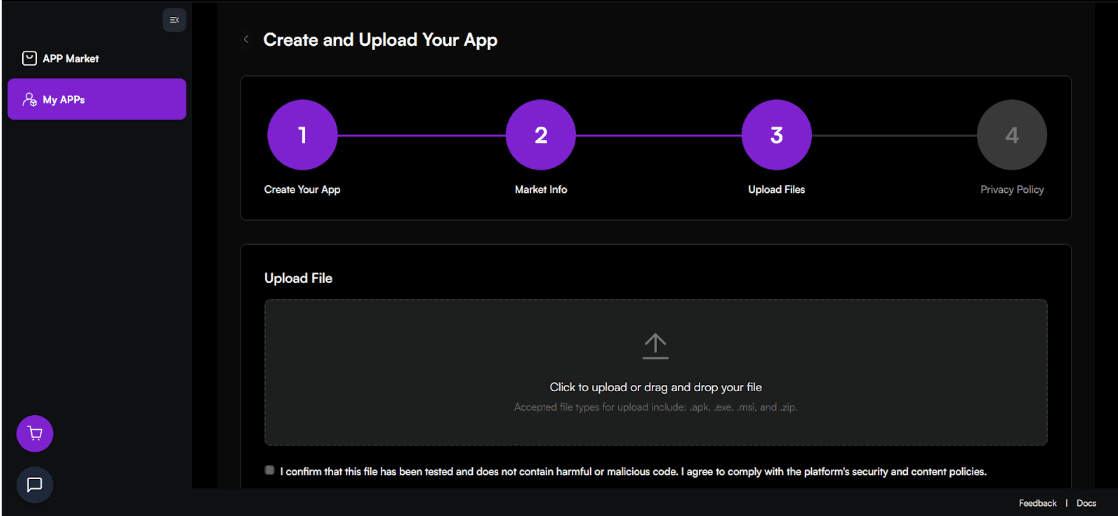The height and width of the screenshot is (516, 1118).
Task: Open APP Market from the sidebar menu
Action: (70, 58)
